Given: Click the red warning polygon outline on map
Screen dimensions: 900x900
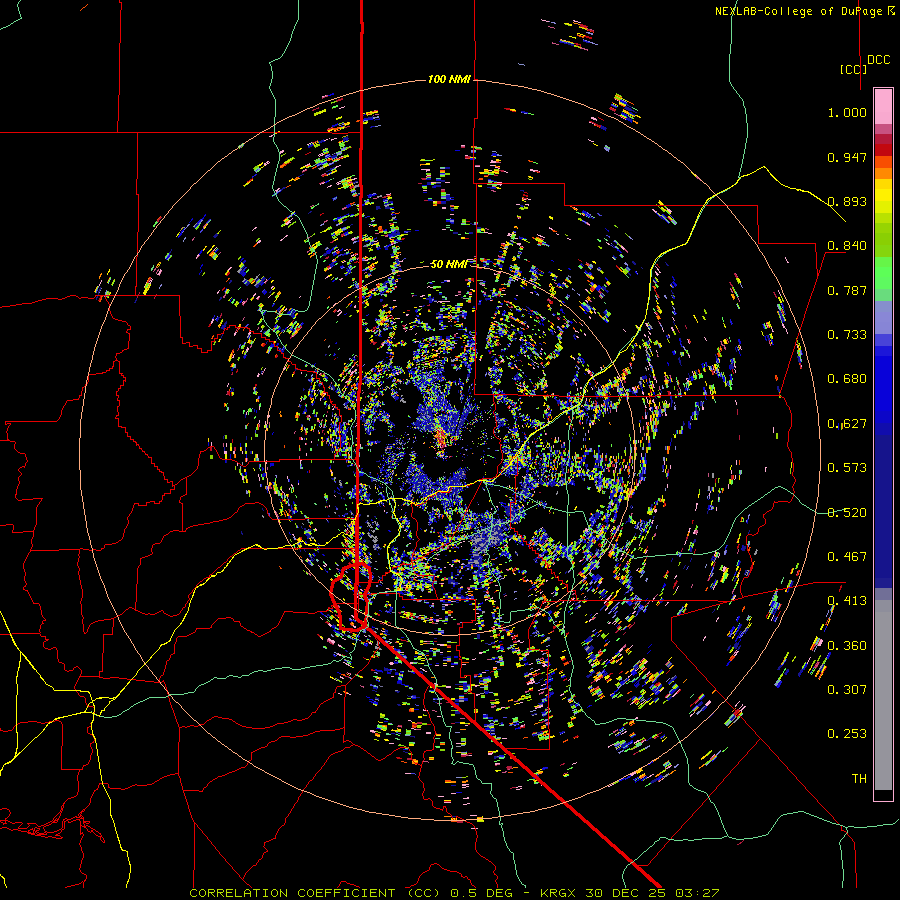Looking at the screenshot, I should 350,597.
